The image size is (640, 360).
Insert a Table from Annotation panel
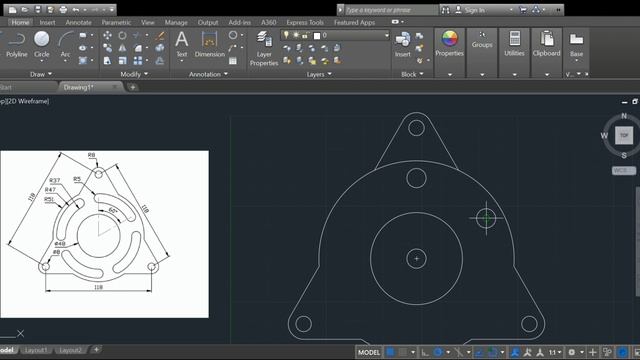233,61
